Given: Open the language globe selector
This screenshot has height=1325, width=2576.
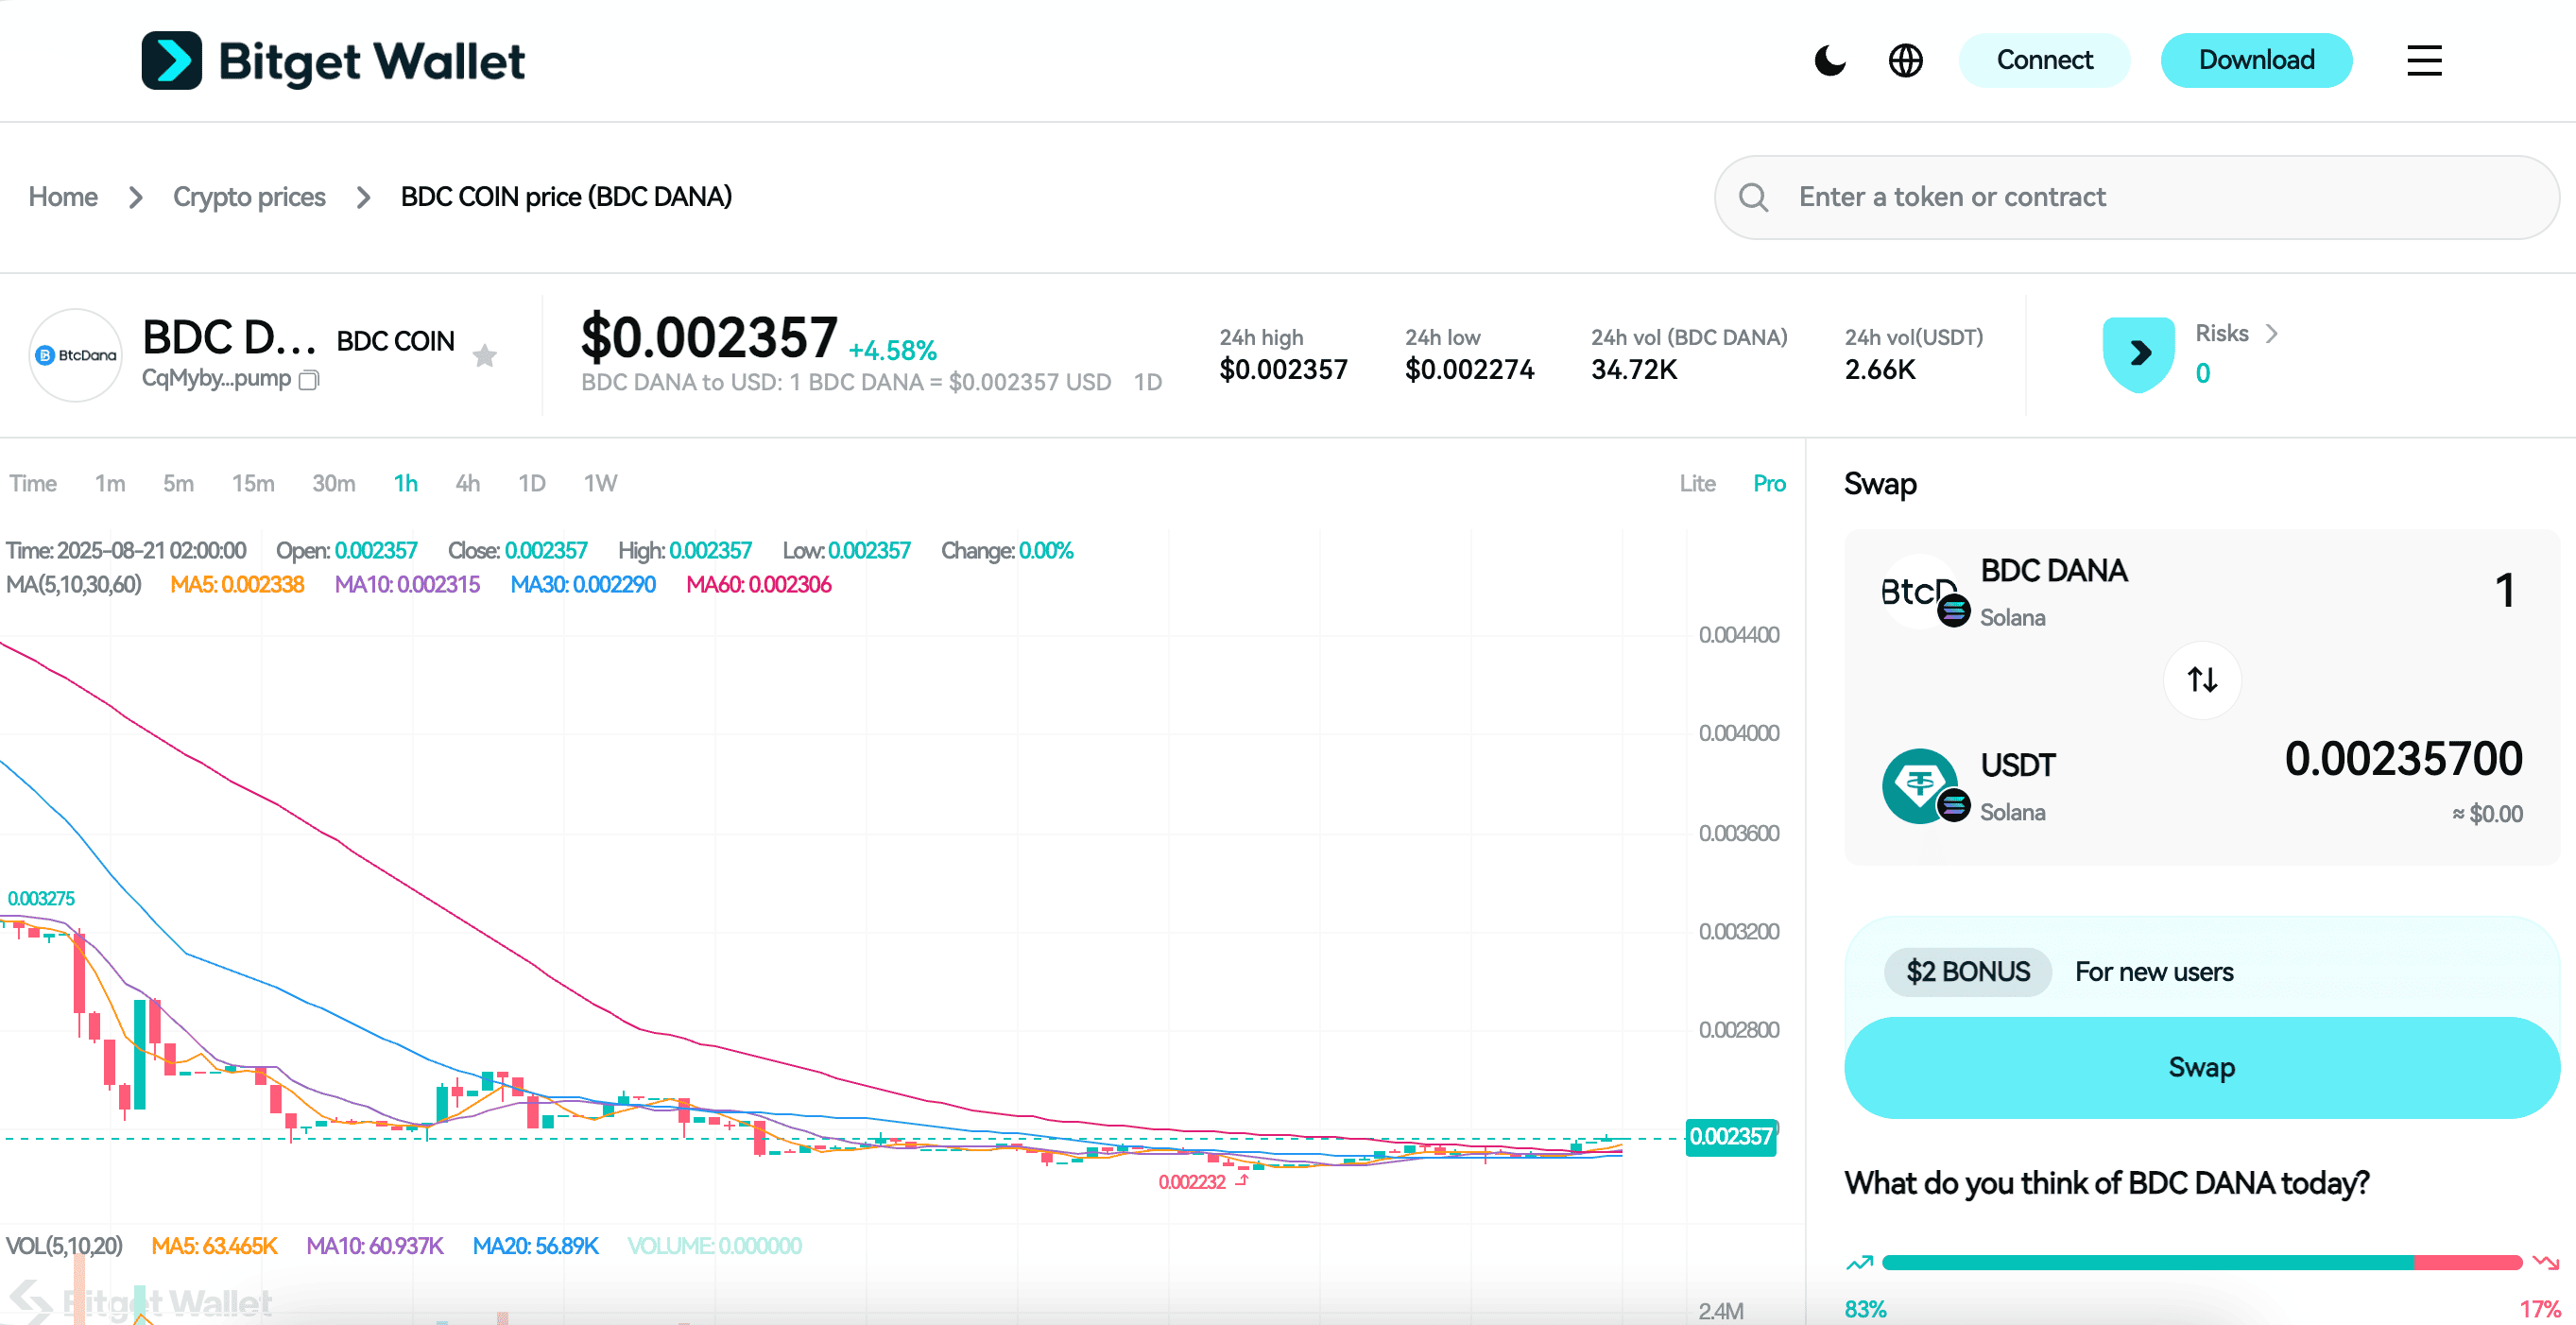Looking at the screenshot, I should pyautogui.click(x=1905, y=60).
